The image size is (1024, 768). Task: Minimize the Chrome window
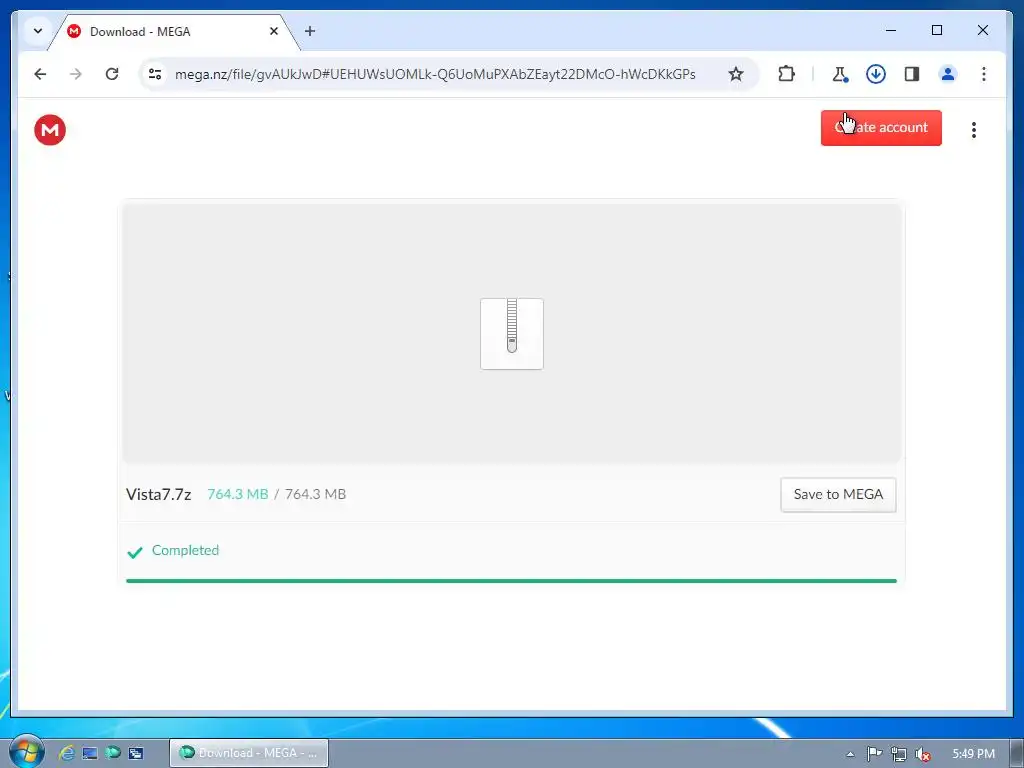[891, 30]
